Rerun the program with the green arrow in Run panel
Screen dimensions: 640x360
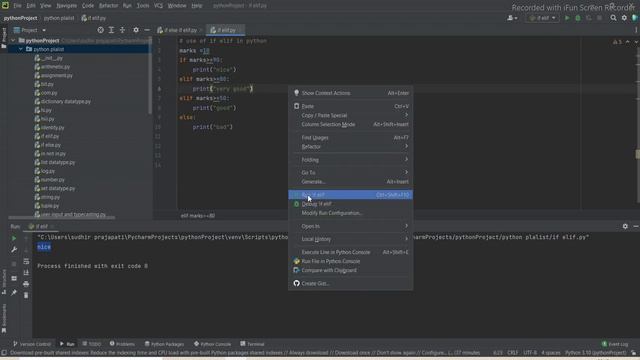click(x=14, y=238)
